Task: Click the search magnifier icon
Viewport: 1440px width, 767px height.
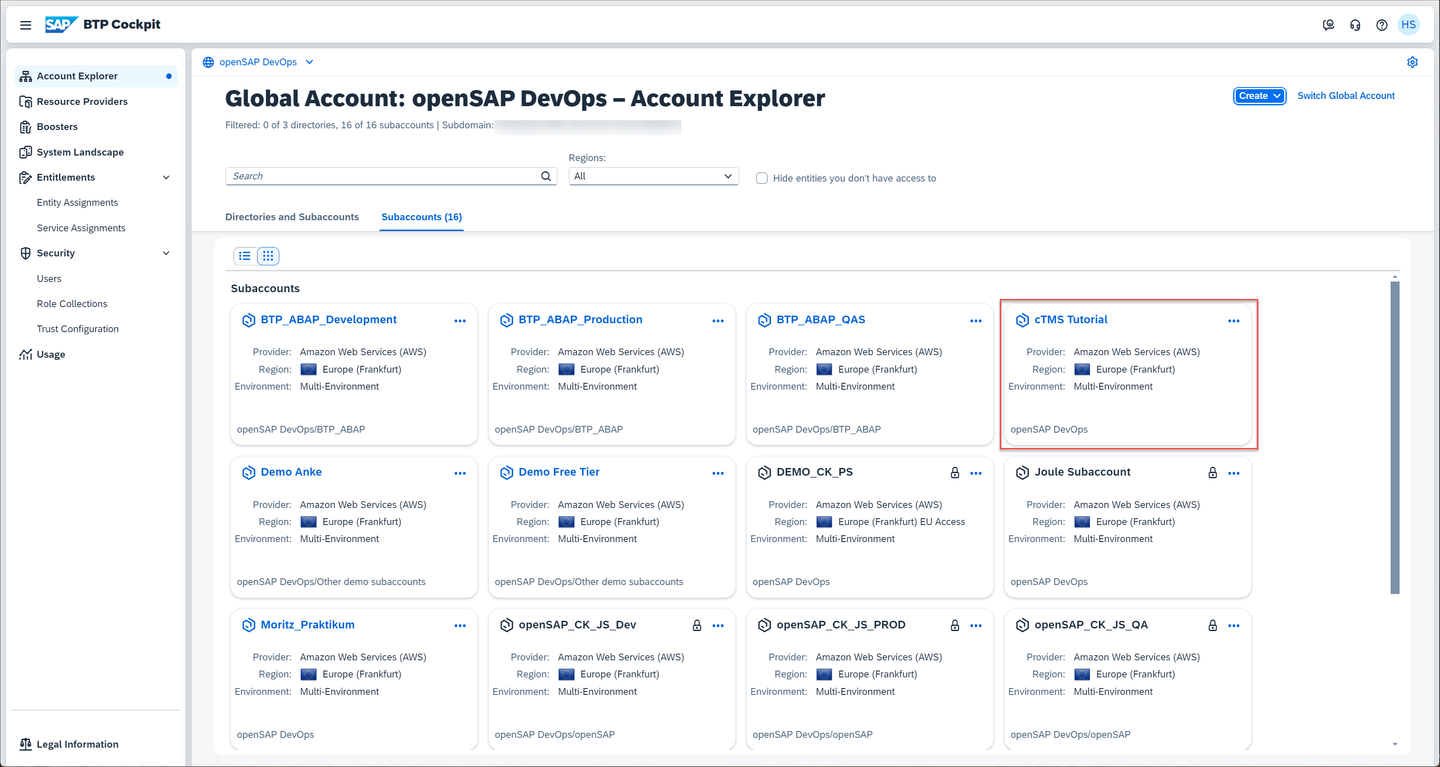Action: [x=546, y=176]
